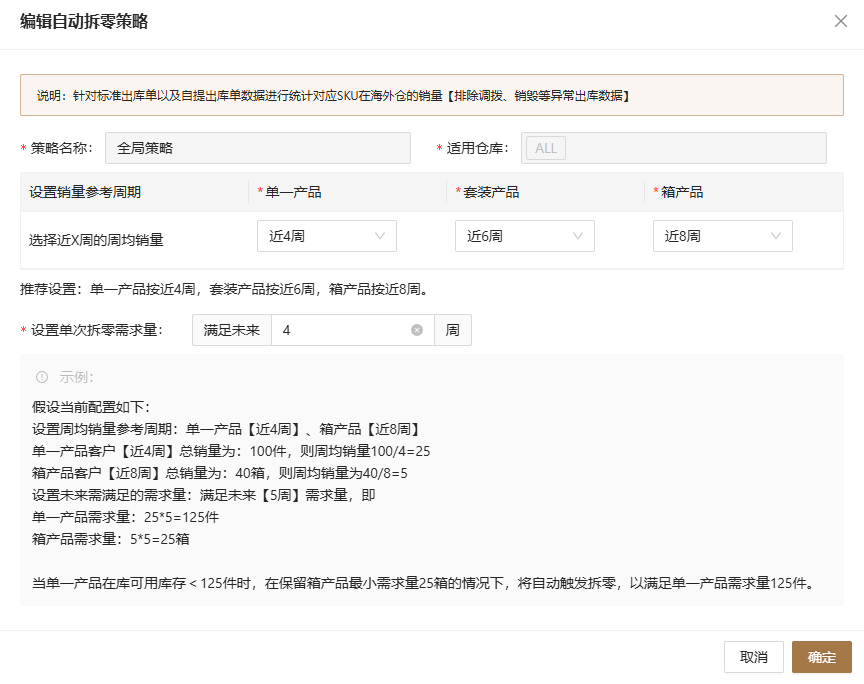Click the 单一产品需求量：25*5=125件 line
Image resolution: width=864 pixels, height=684 pixels.
126,517
